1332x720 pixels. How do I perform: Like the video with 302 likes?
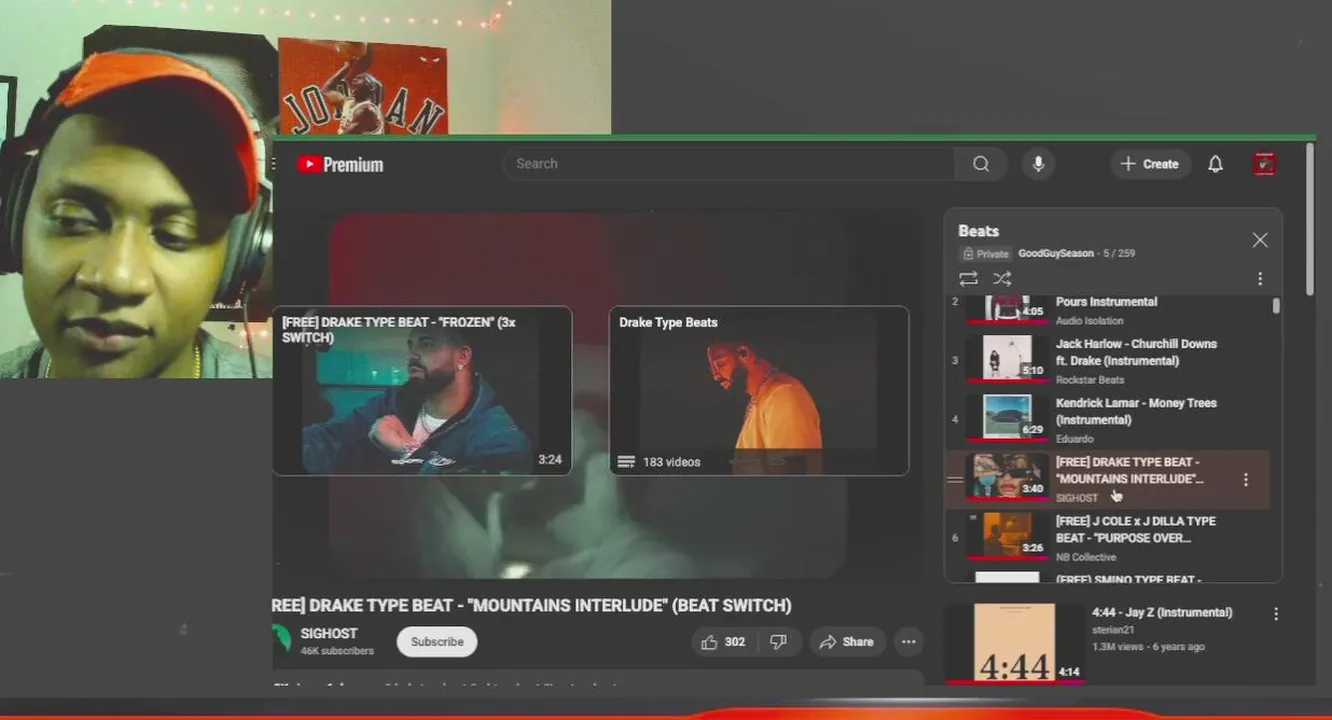[724, 642]
